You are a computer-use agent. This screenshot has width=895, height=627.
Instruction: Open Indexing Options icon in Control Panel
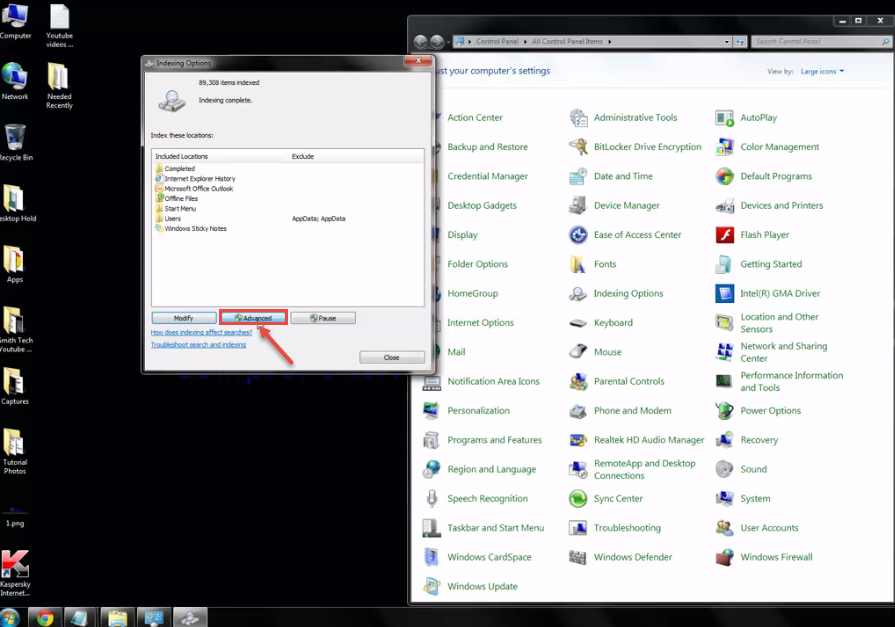(x=578, y=294)
